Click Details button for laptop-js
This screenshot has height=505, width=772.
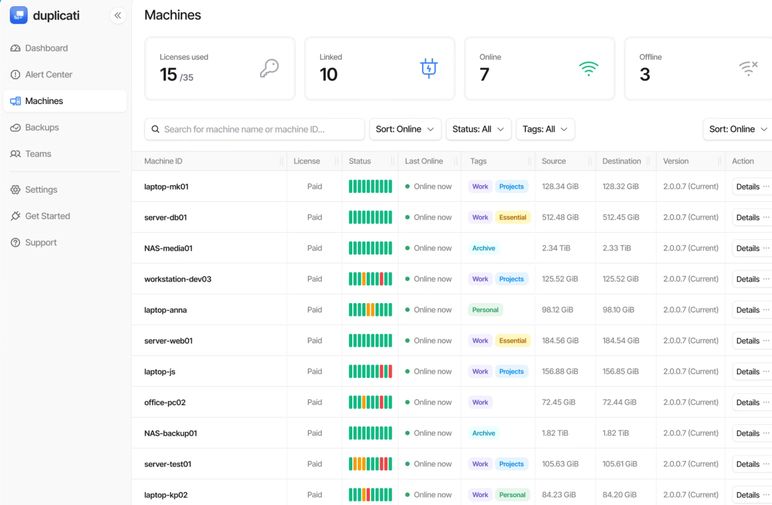pos(747,372)
